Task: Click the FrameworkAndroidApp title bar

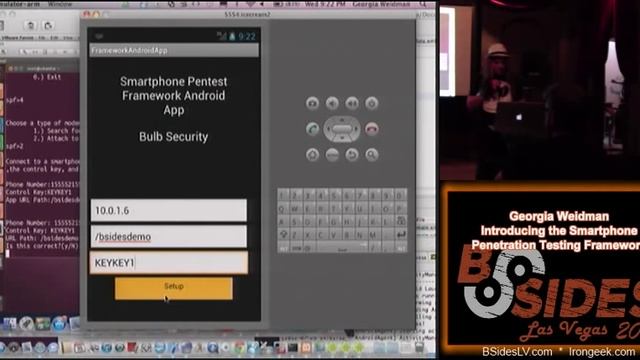Action: (174, 51)
